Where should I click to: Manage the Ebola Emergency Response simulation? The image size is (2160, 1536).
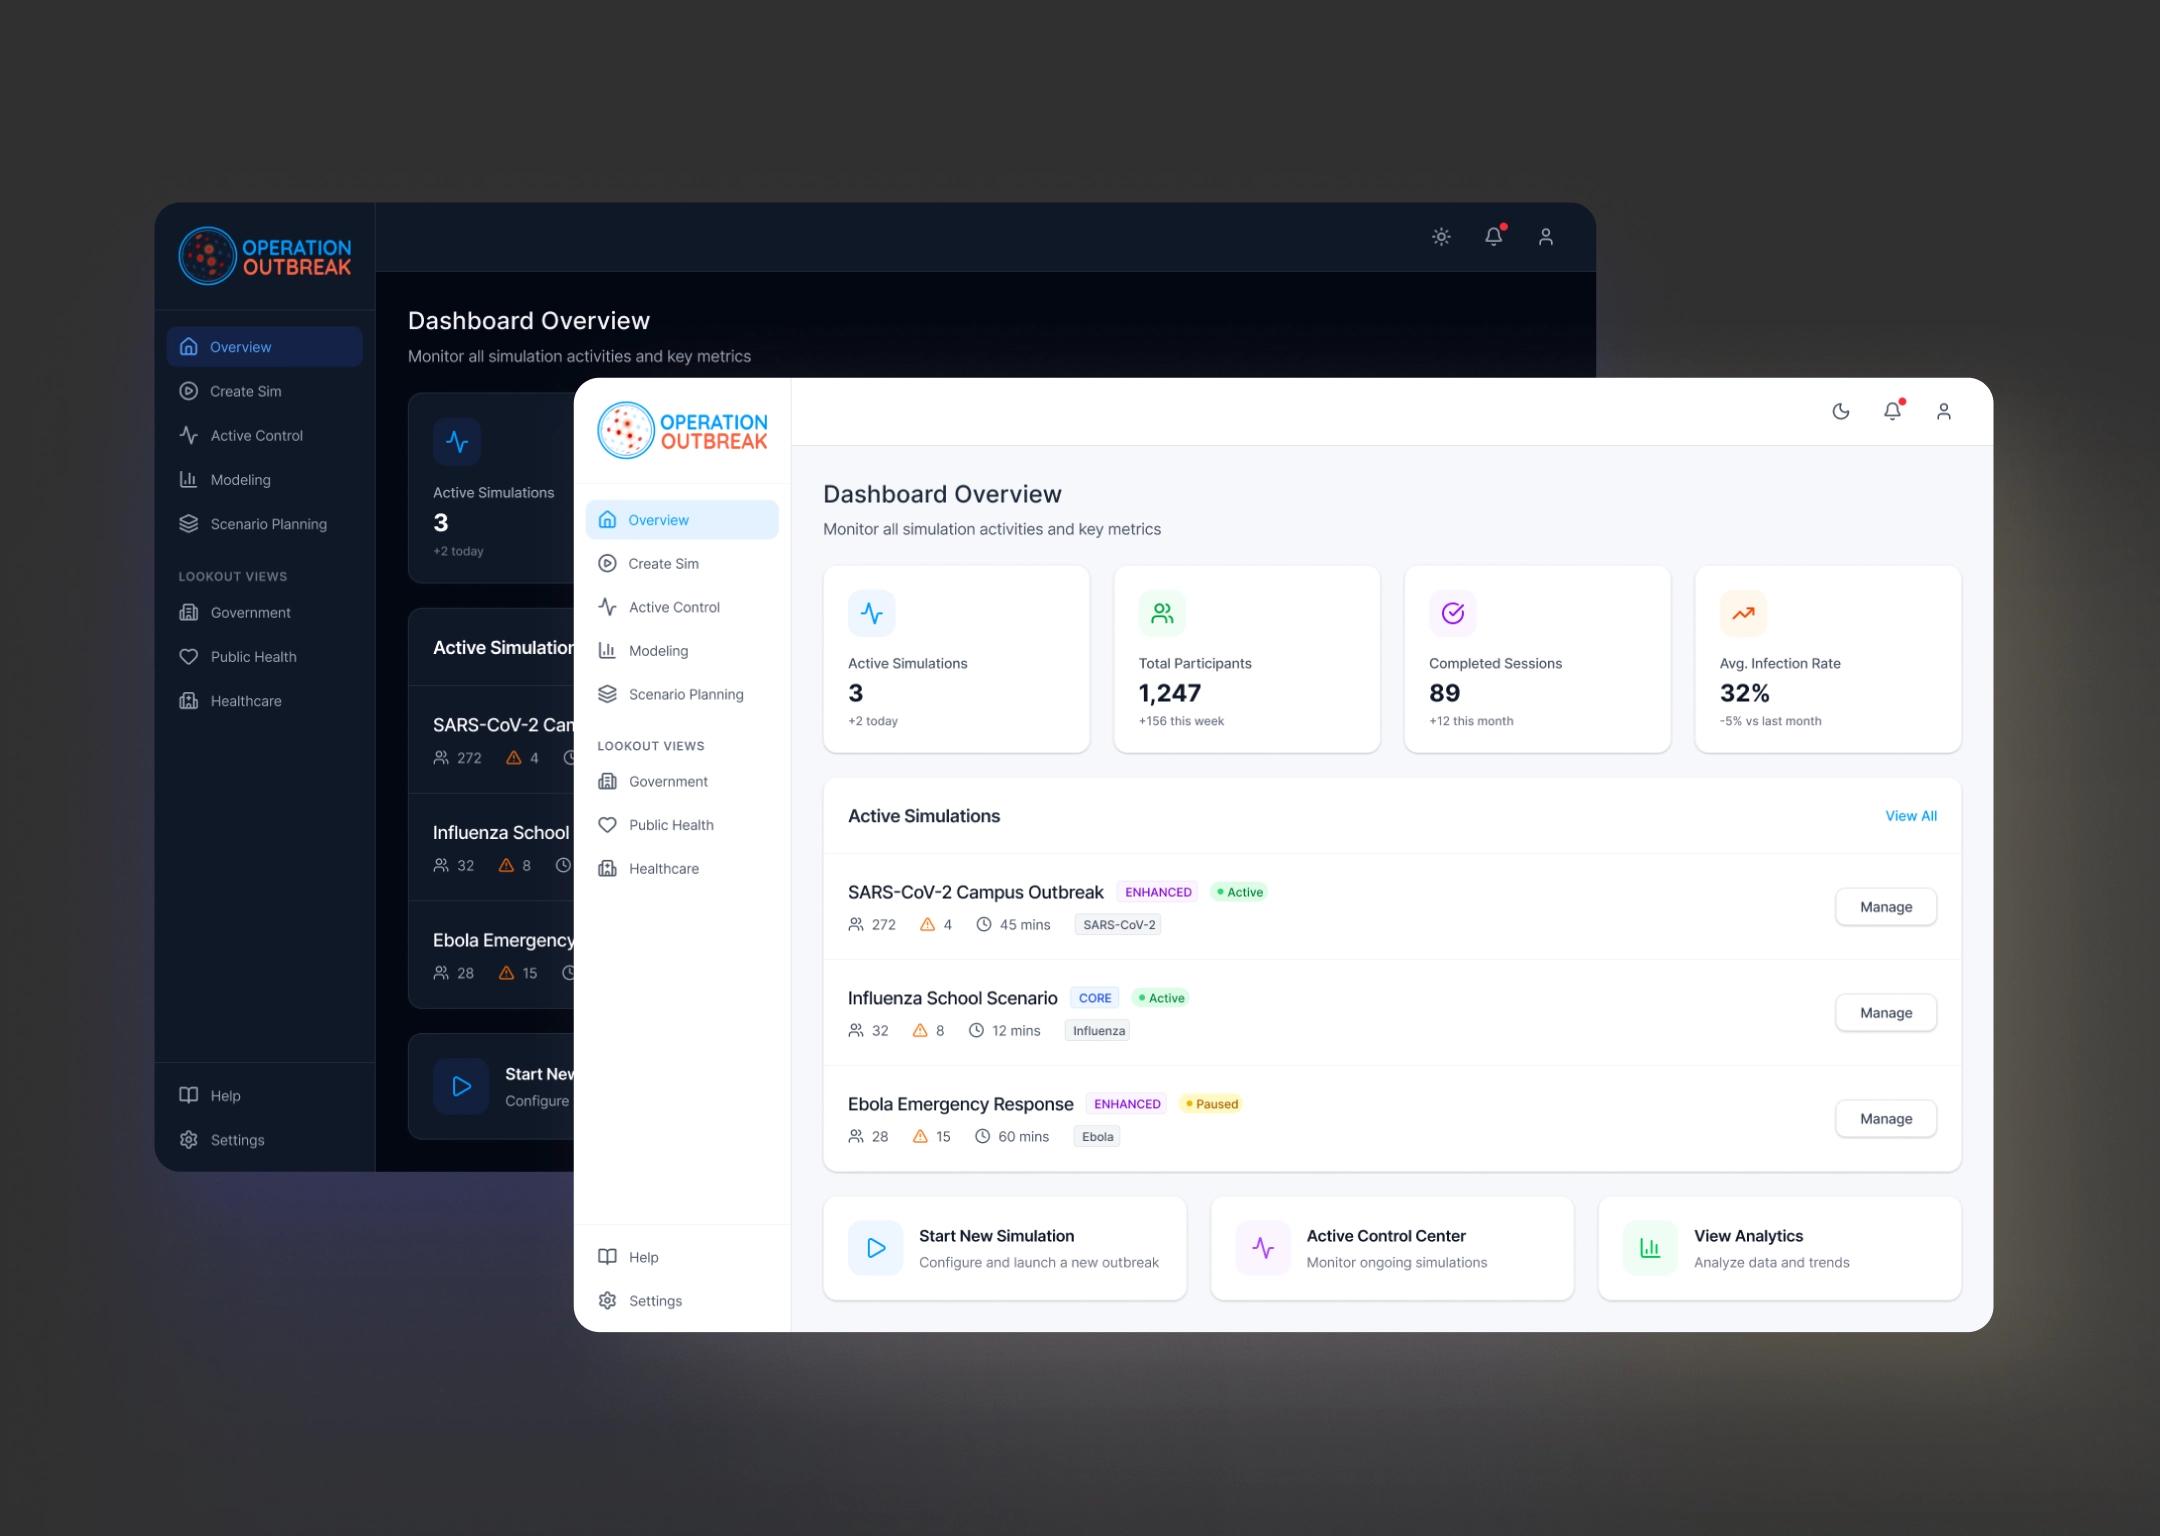(1885, 1118)
